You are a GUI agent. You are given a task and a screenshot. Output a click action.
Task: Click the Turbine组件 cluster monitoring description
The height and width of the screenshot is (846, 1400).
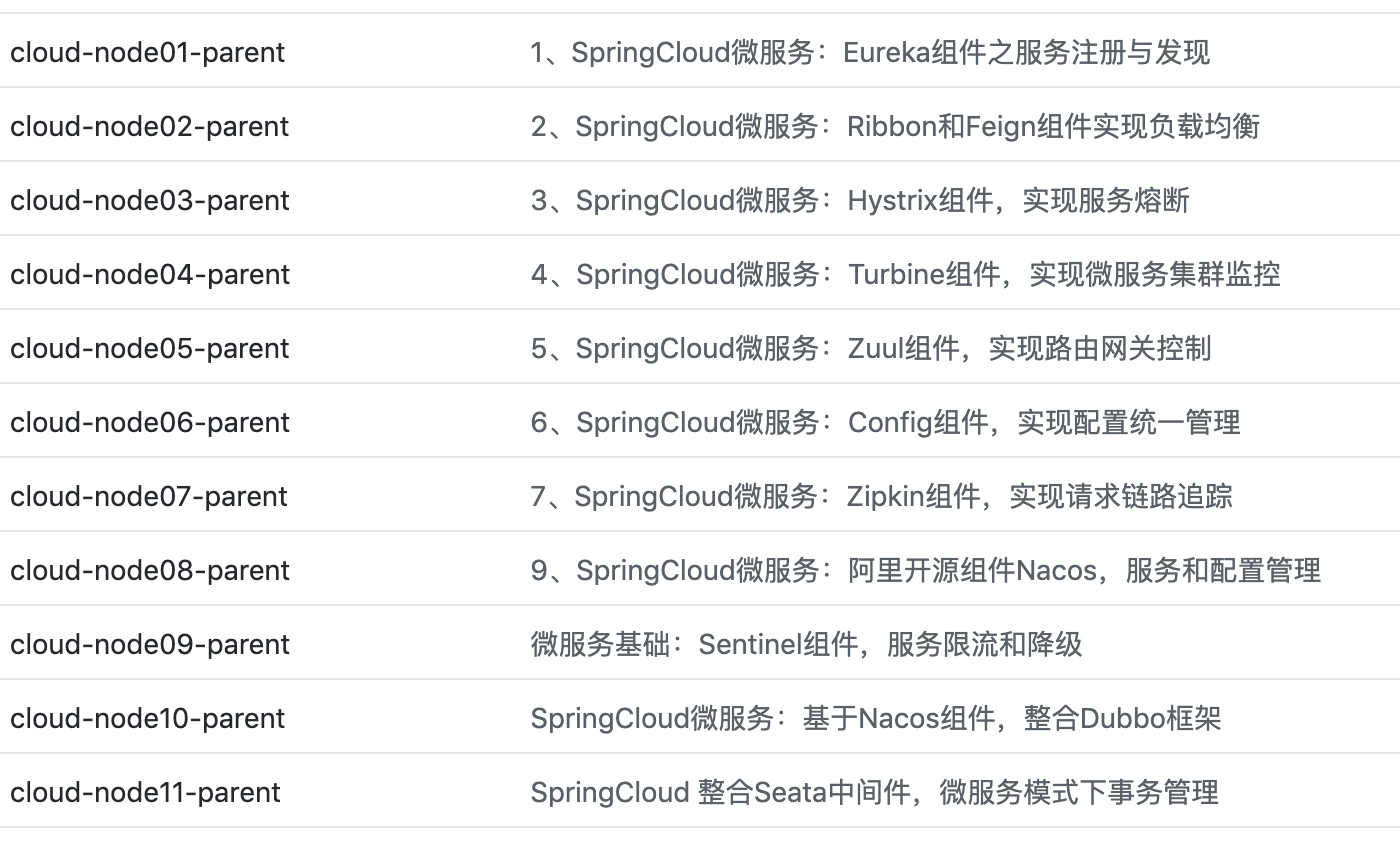point(905,274)
